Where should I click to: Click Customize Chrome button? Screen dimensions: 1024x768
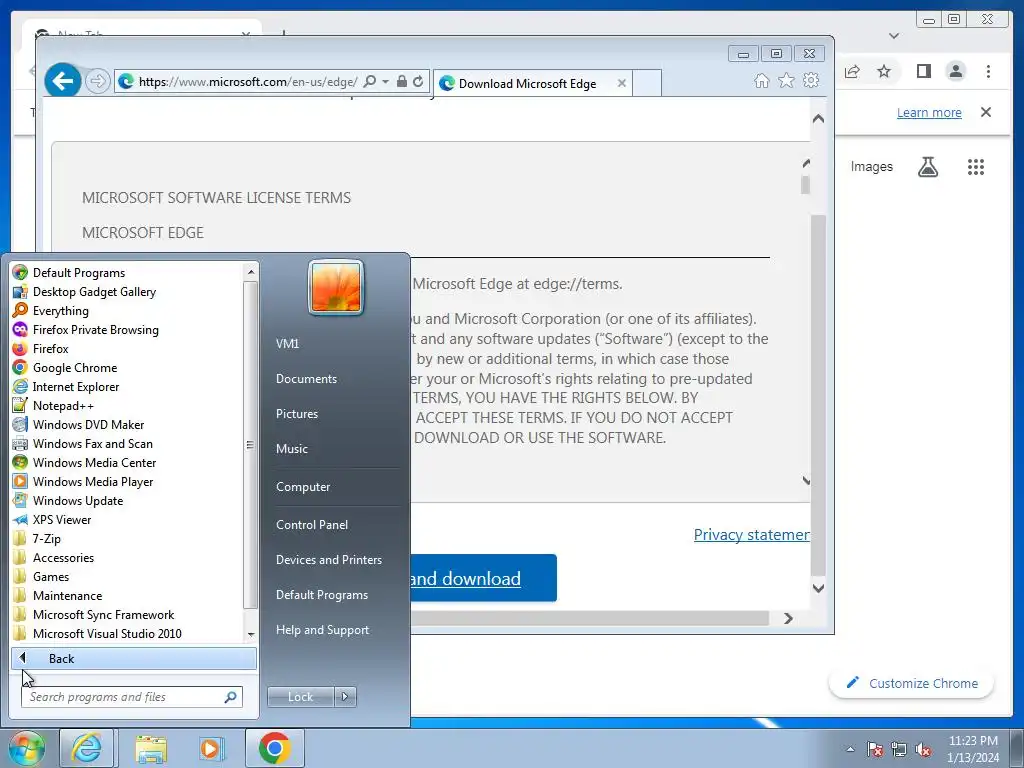(912, 683)
